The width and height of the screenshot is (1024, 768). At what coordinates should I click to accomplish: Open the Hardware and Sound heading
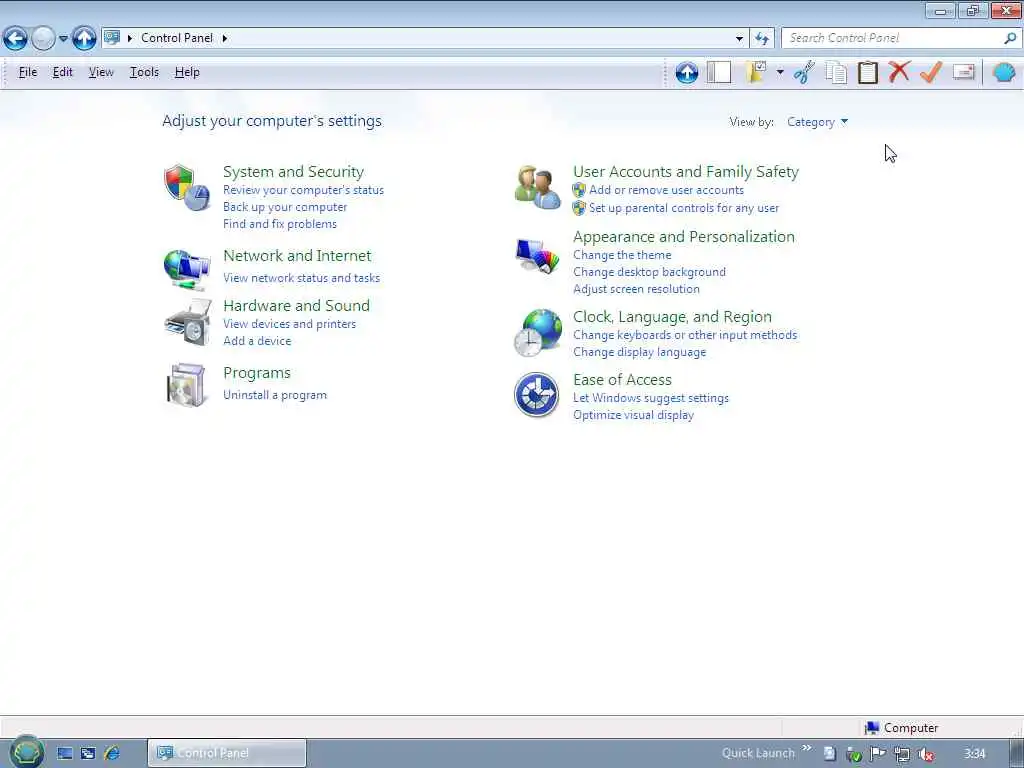[x=296, y=306]
